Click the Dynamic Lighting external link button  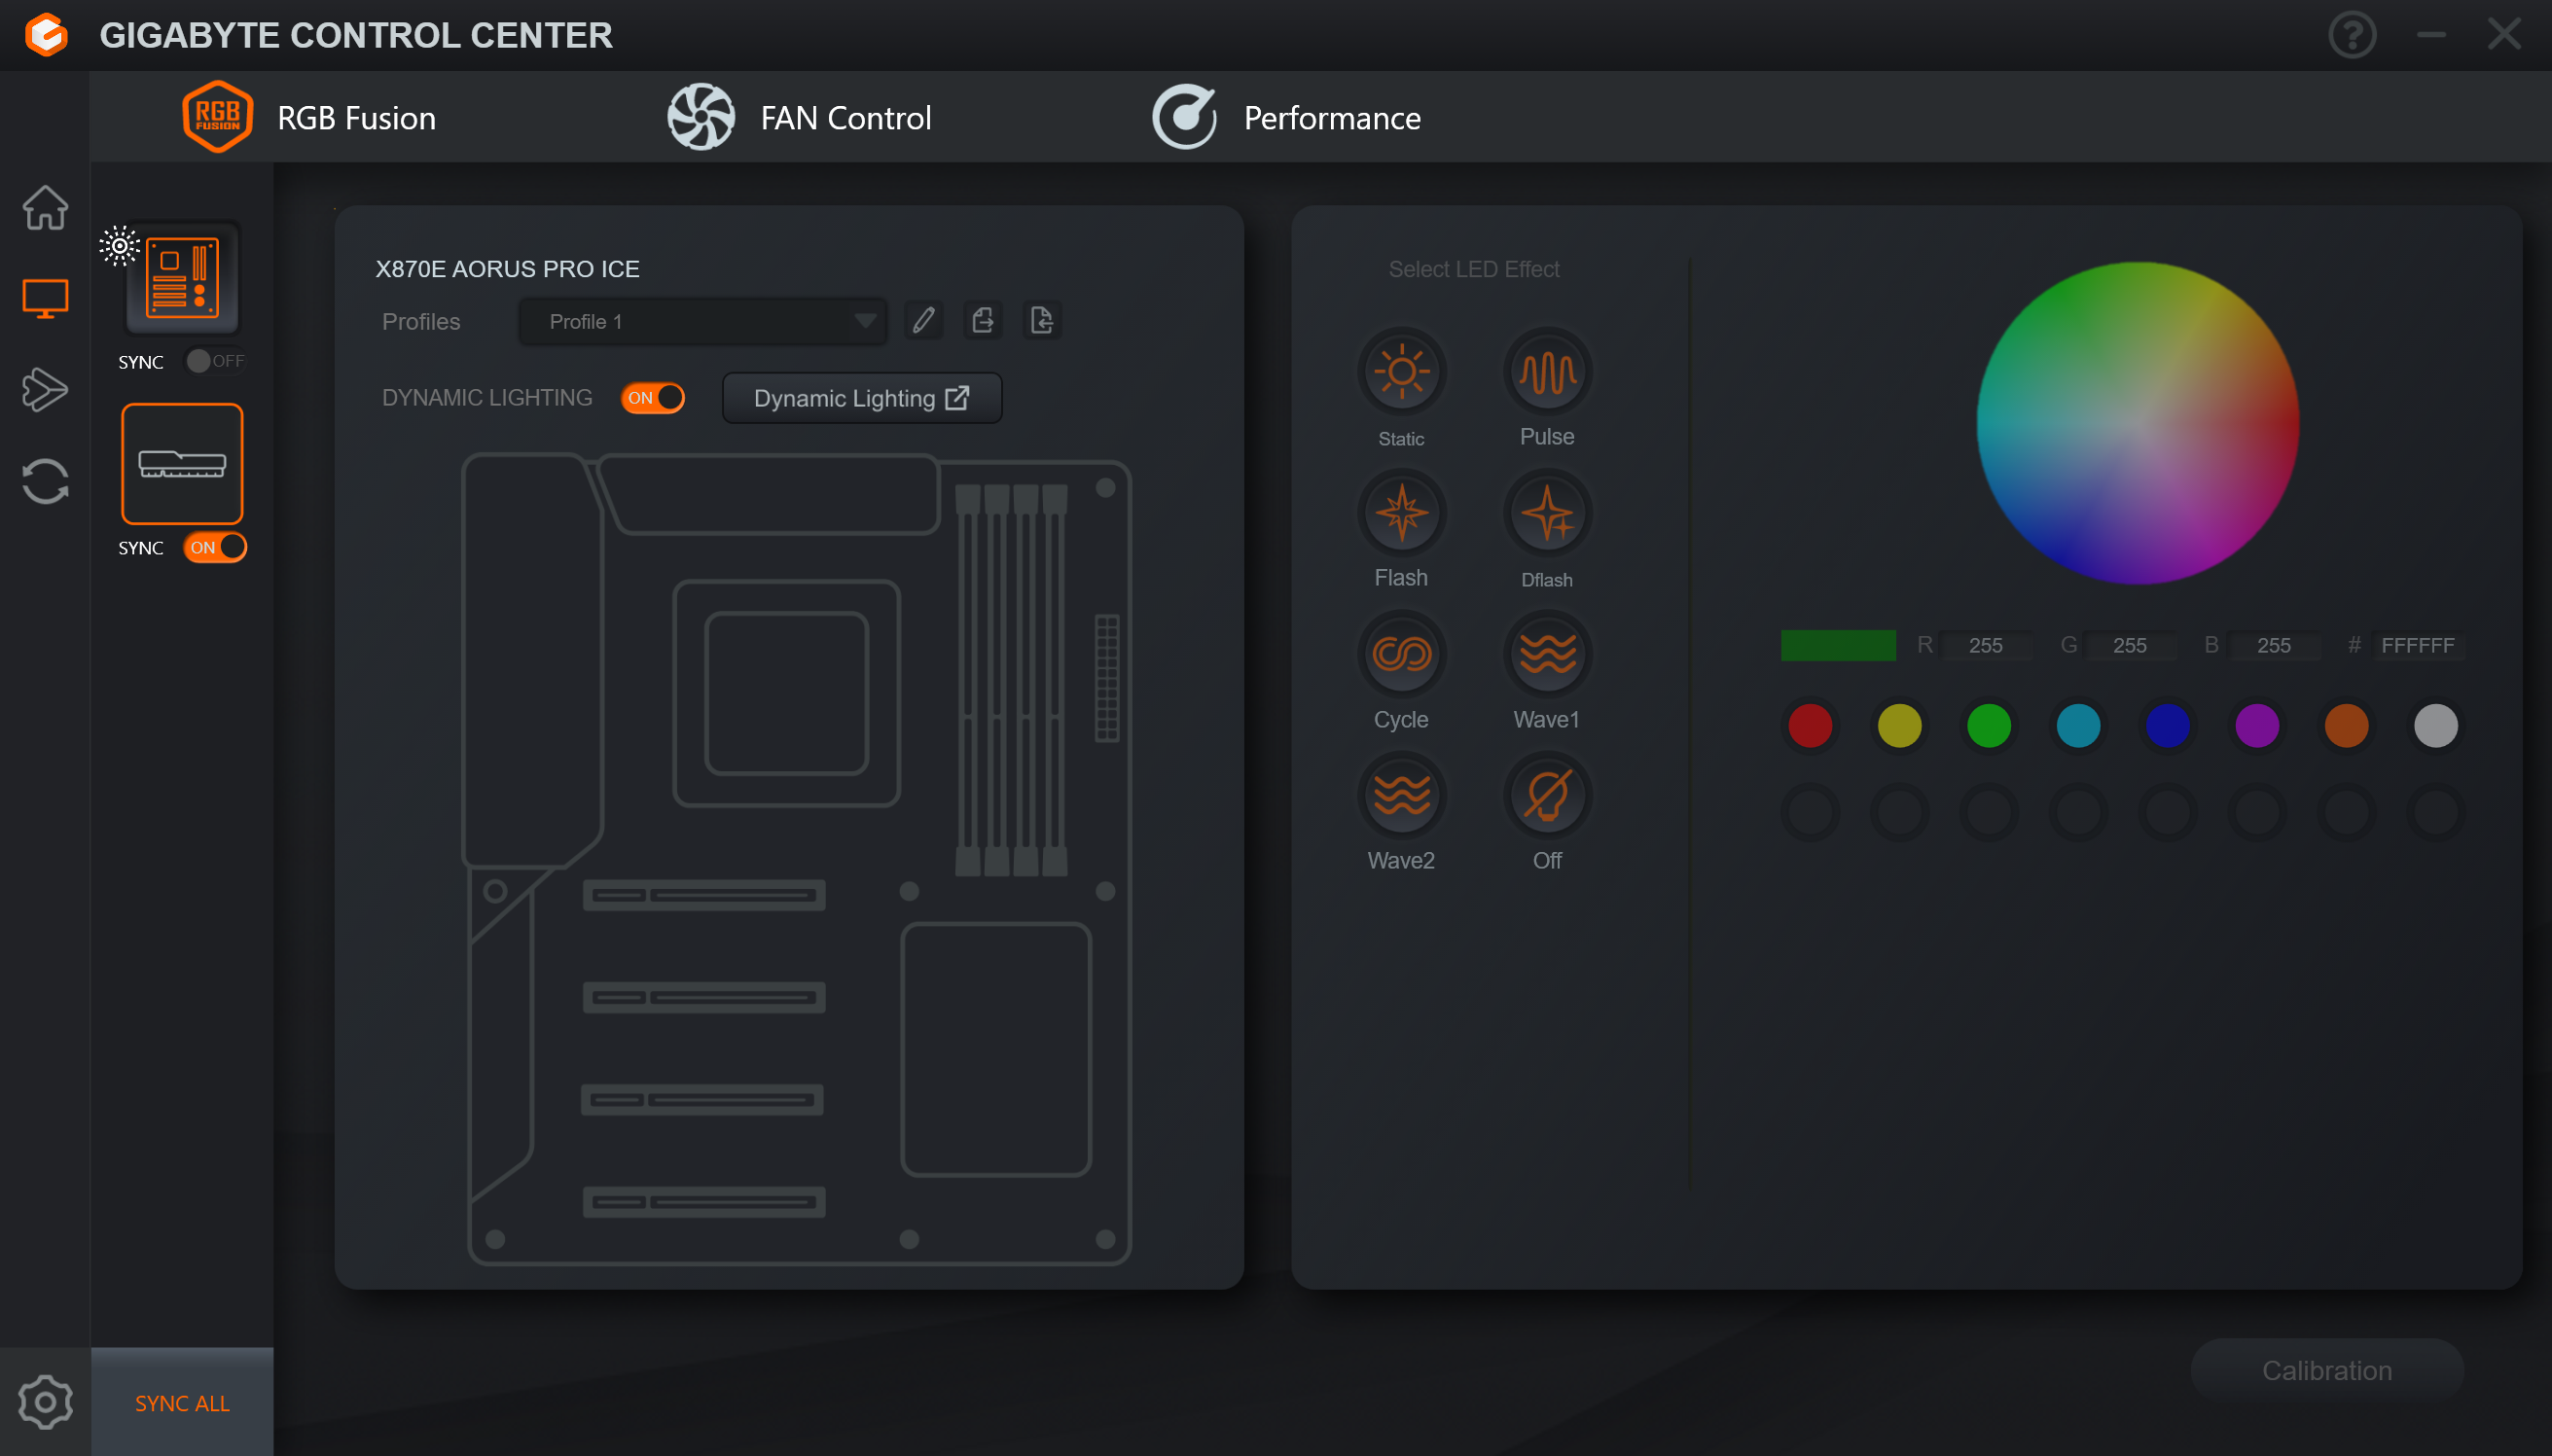(862, 398)
